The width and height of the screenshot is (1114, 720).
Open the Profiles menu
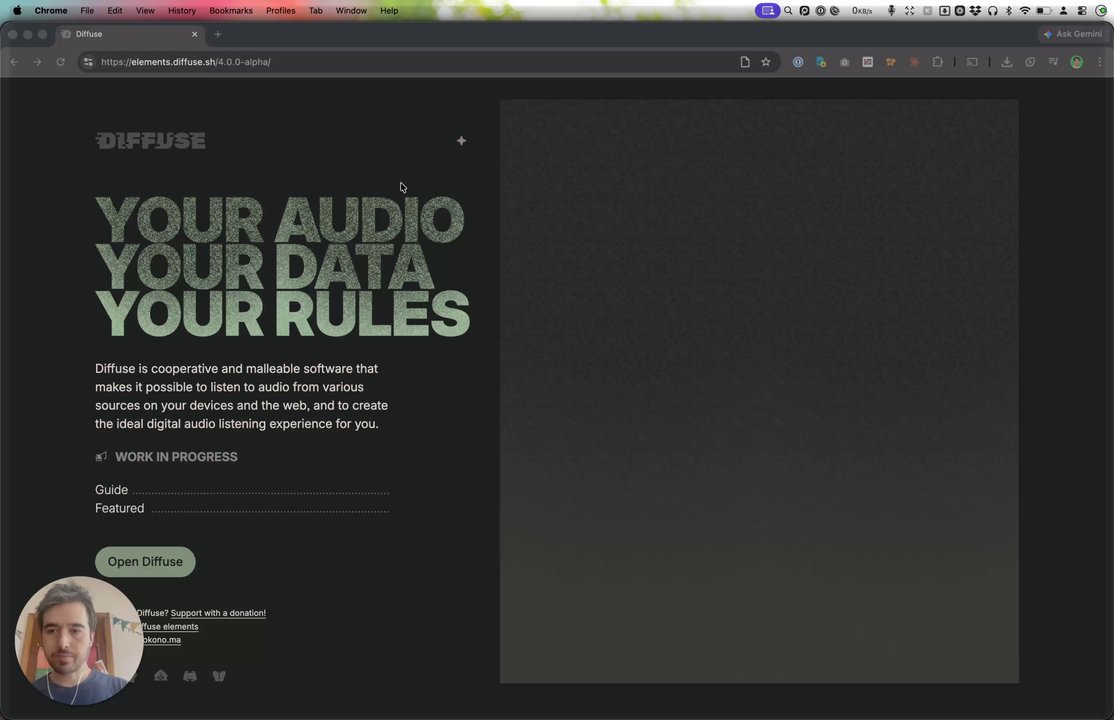coord(281,11)
